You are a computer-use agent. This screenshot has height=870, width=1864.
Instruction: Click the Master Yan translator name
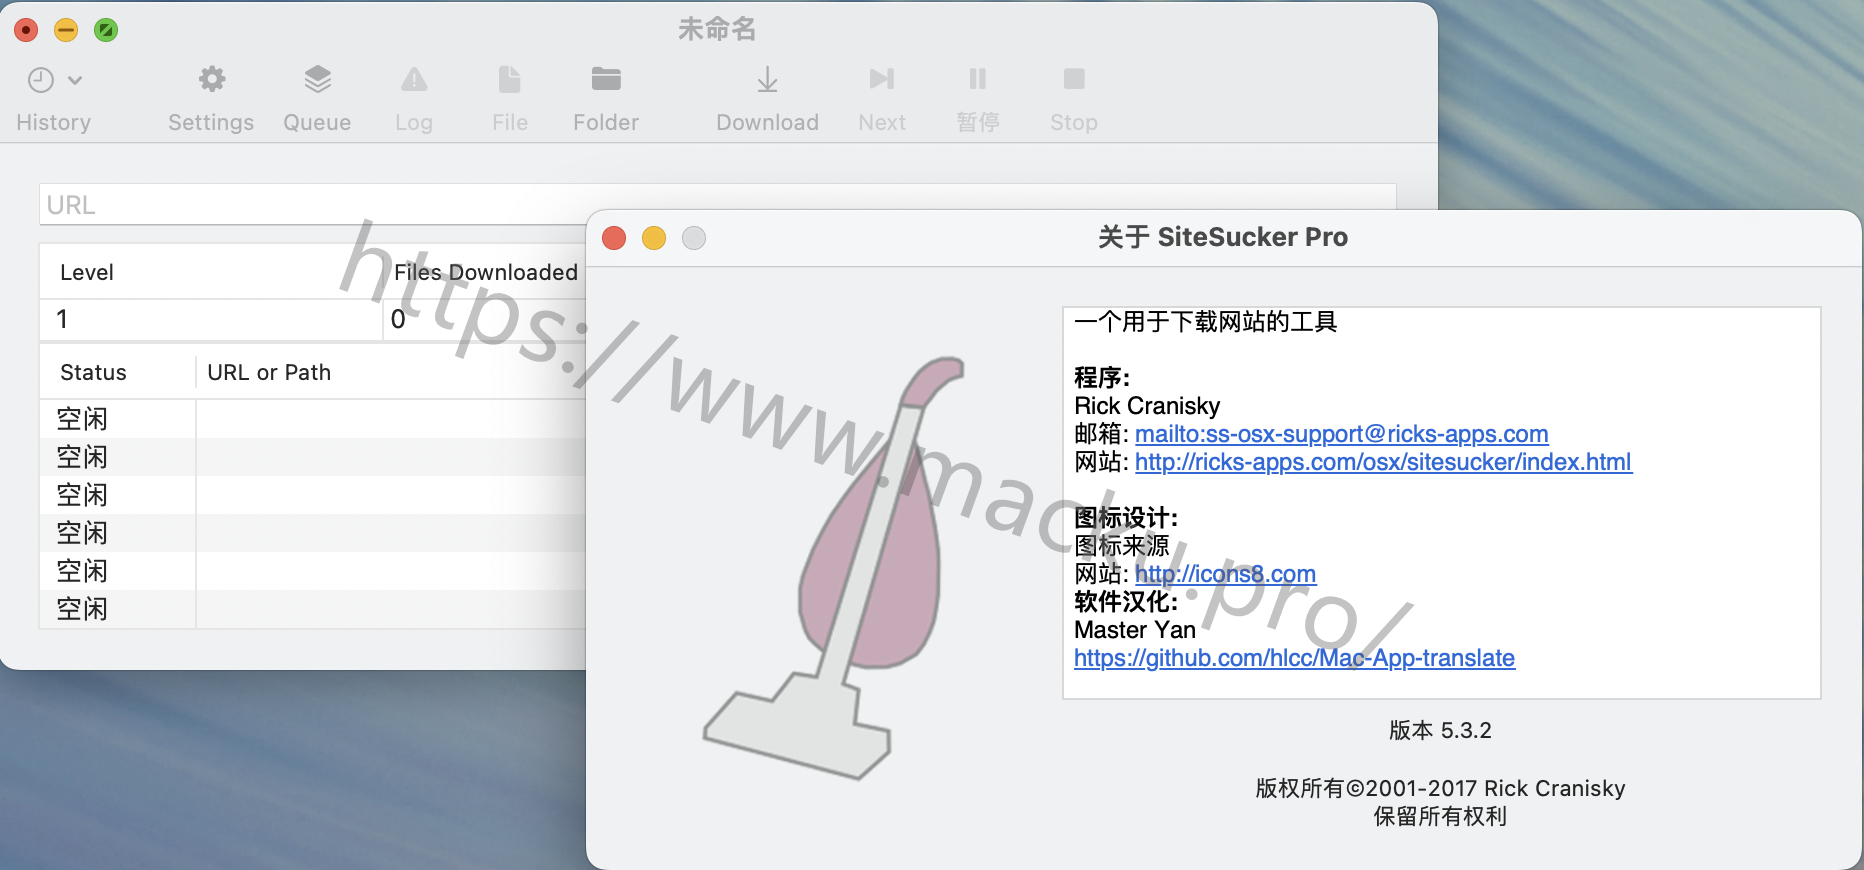(x=1135, y=630)
